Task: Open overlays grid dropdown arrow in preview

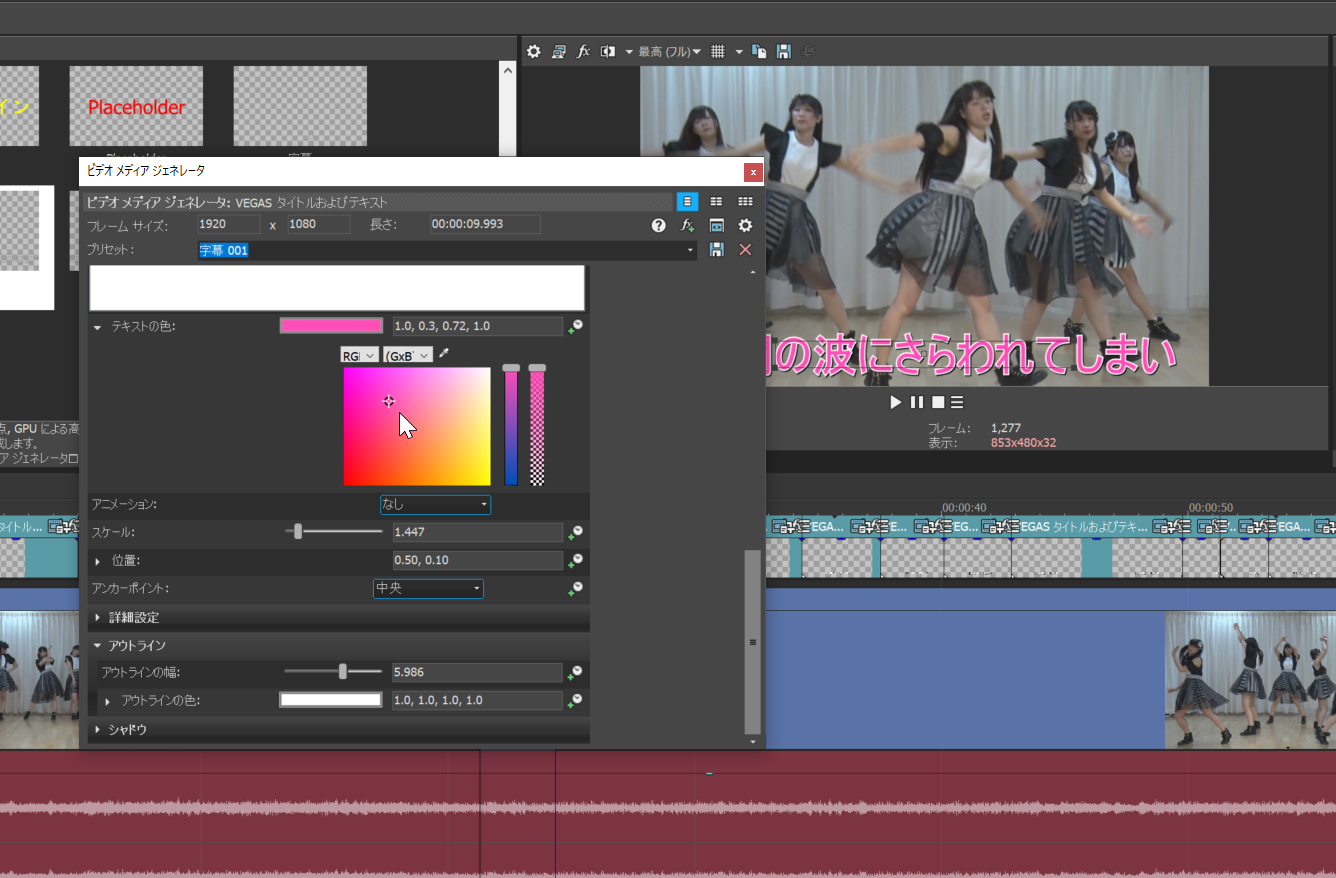Action: pos(739,51)
